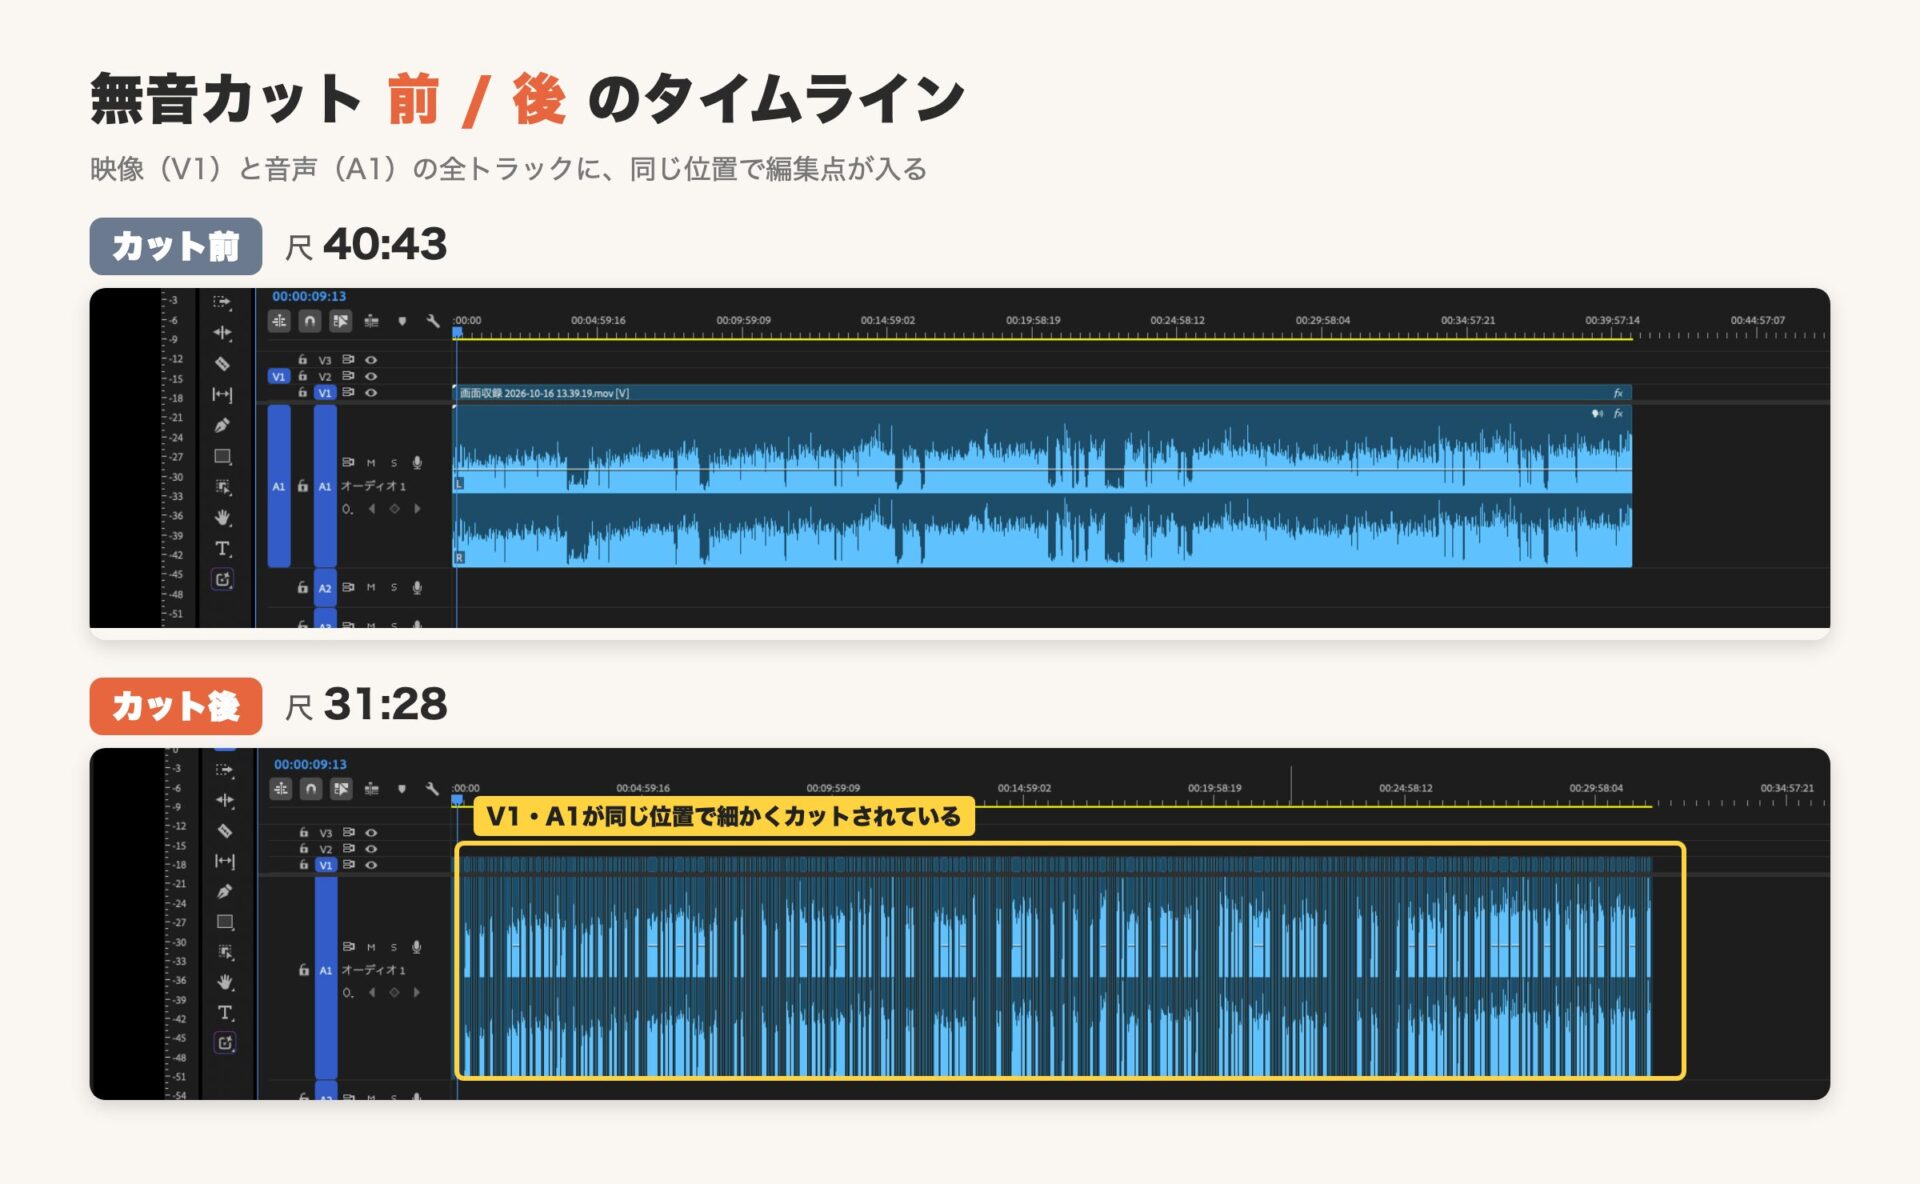Select Track Select Forward tool in before-cut timeline
Viewport: 1920px width, 1184px height.
pos(222,302)
